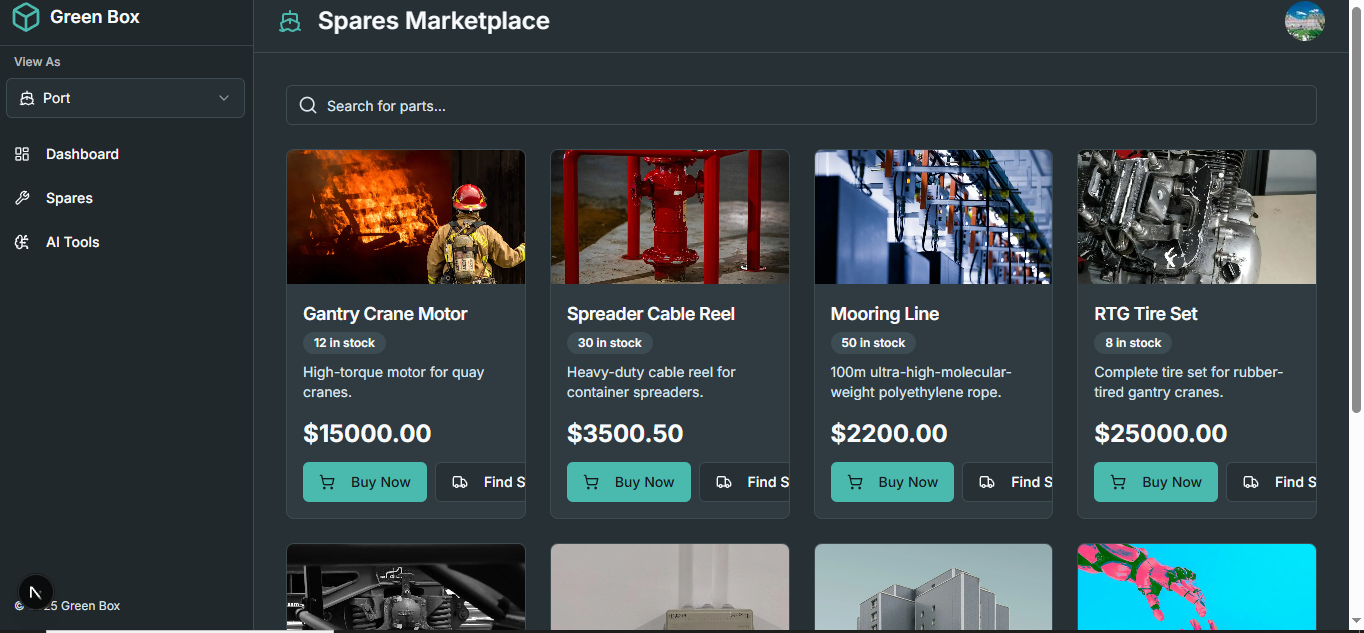
Task: Click the truck icon on RTG Tire Set
Action: pyautogui.click(x=1251, y=482)
